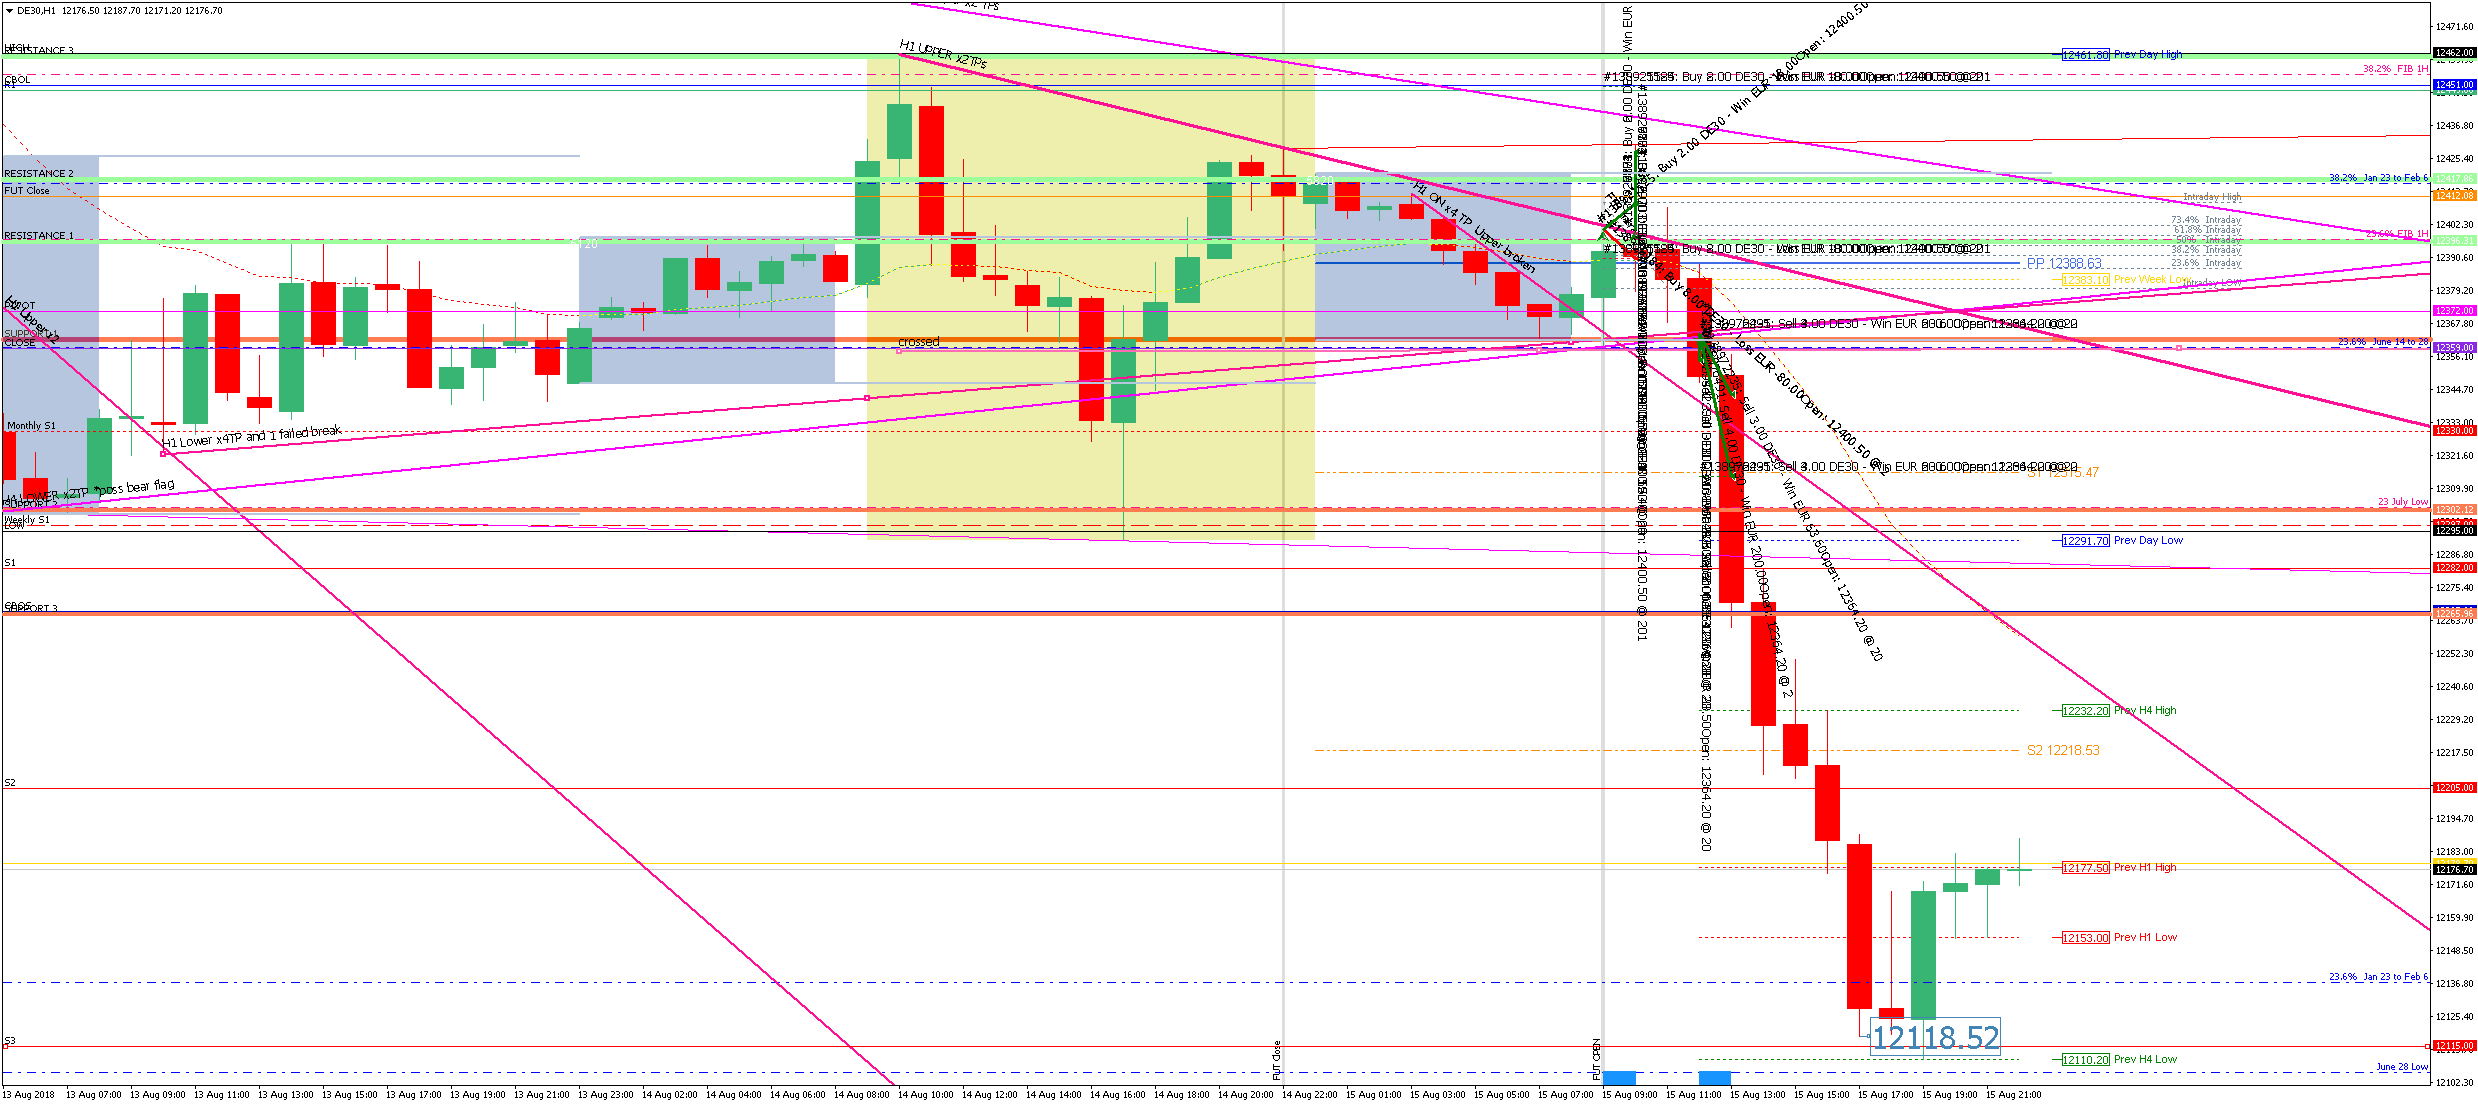Click the red 12205.00 S2 axis tag
This screenshot has width=2478, height=1106.
tap(2453, 788)
